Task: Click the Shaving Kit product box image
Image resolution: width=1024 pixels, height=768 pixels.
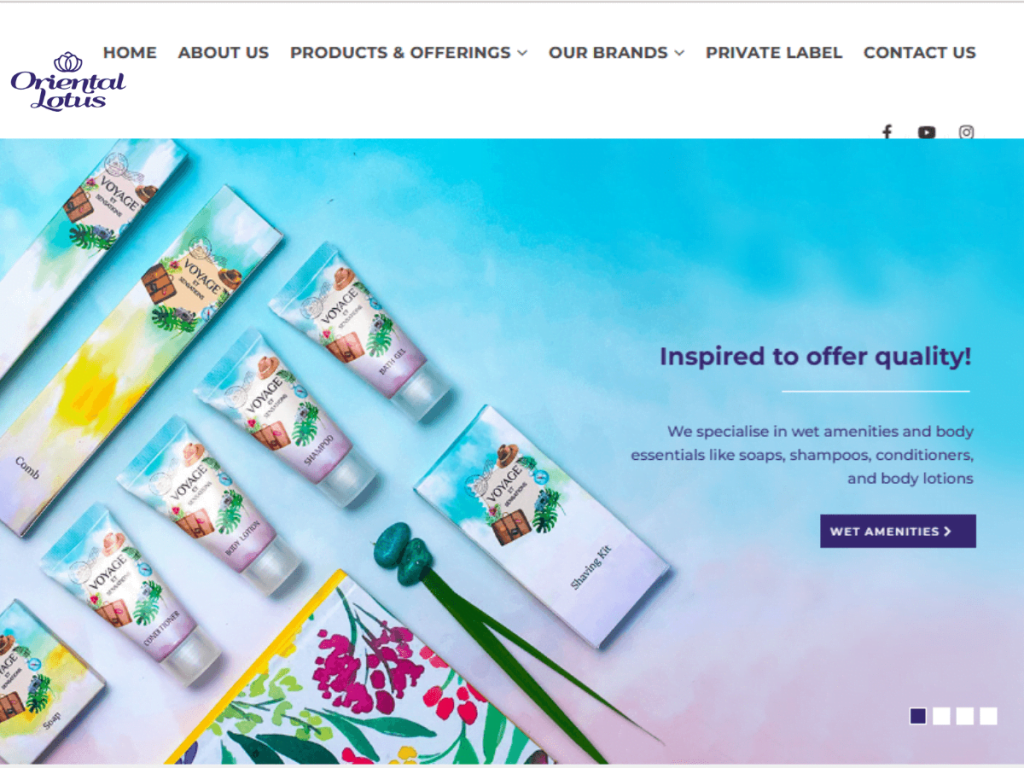Action: click(543, 526)
